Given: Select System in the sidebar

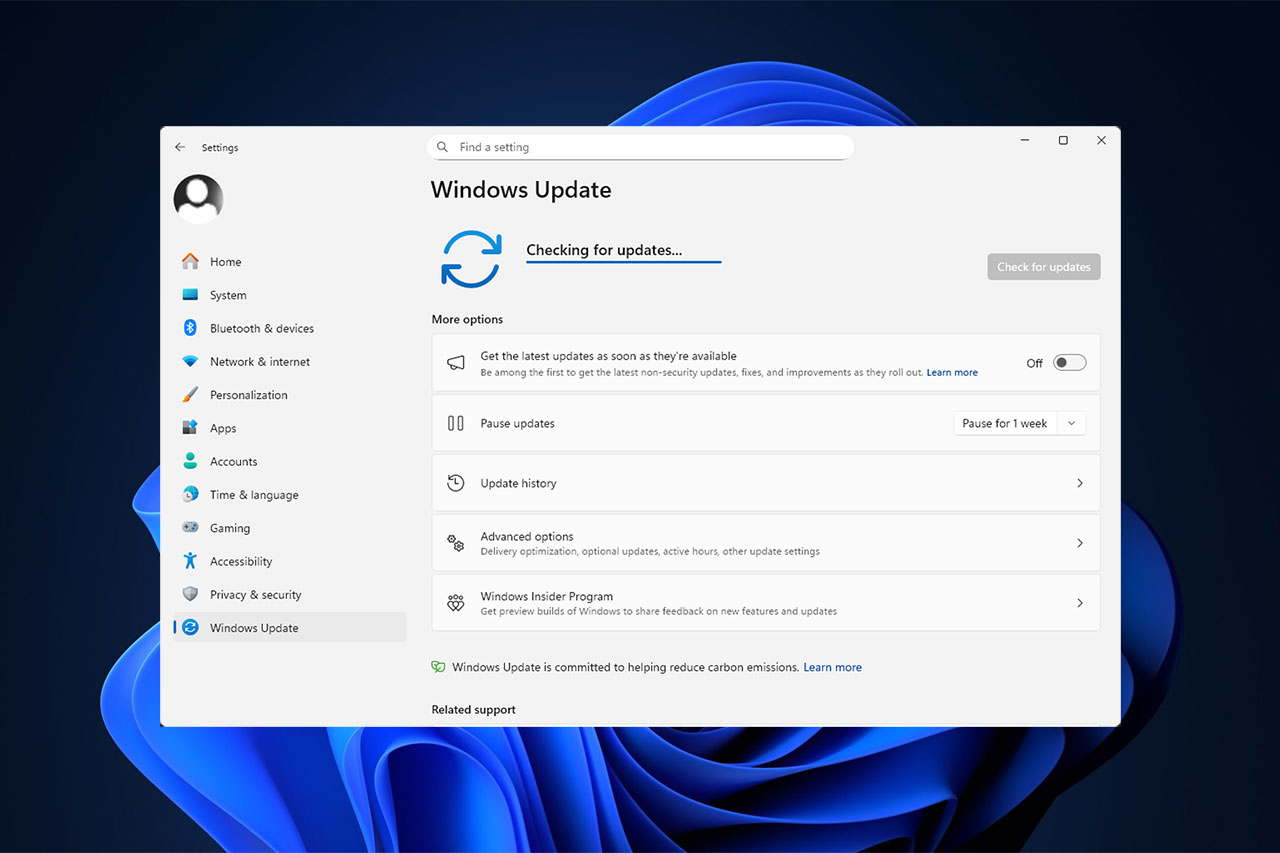Looking at the screenshot, I should tap(290, 295).
